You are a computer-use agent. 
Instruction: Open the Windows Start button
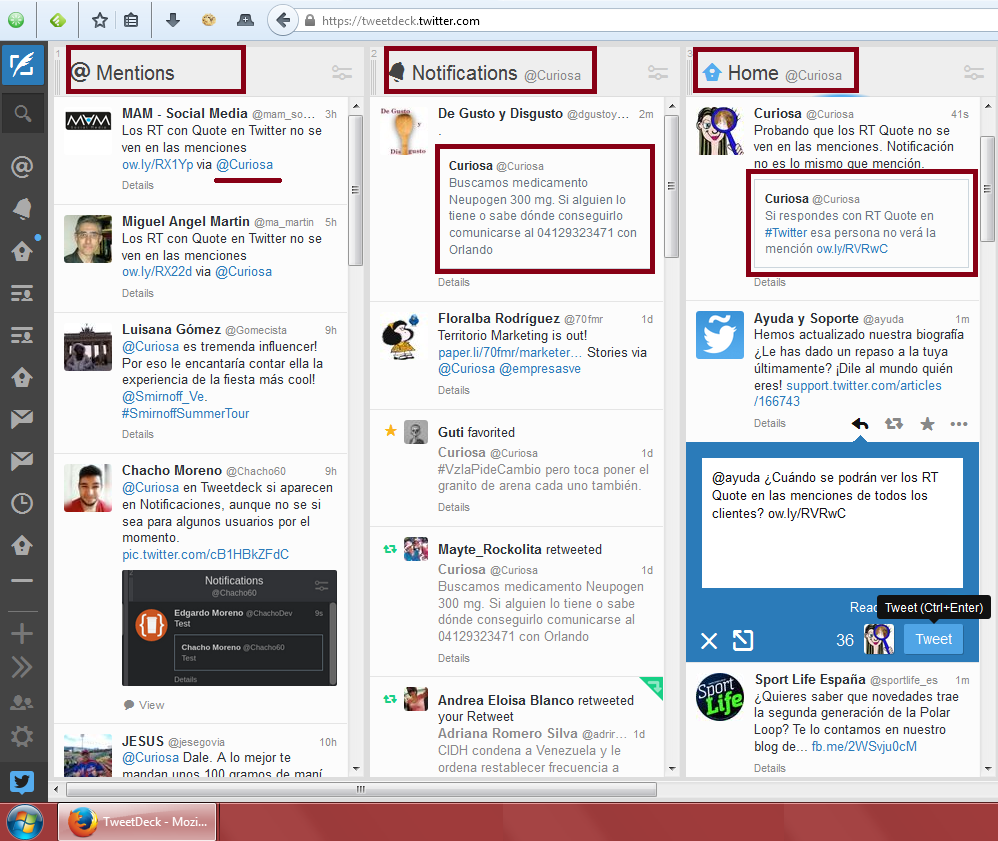click(25, 822)
